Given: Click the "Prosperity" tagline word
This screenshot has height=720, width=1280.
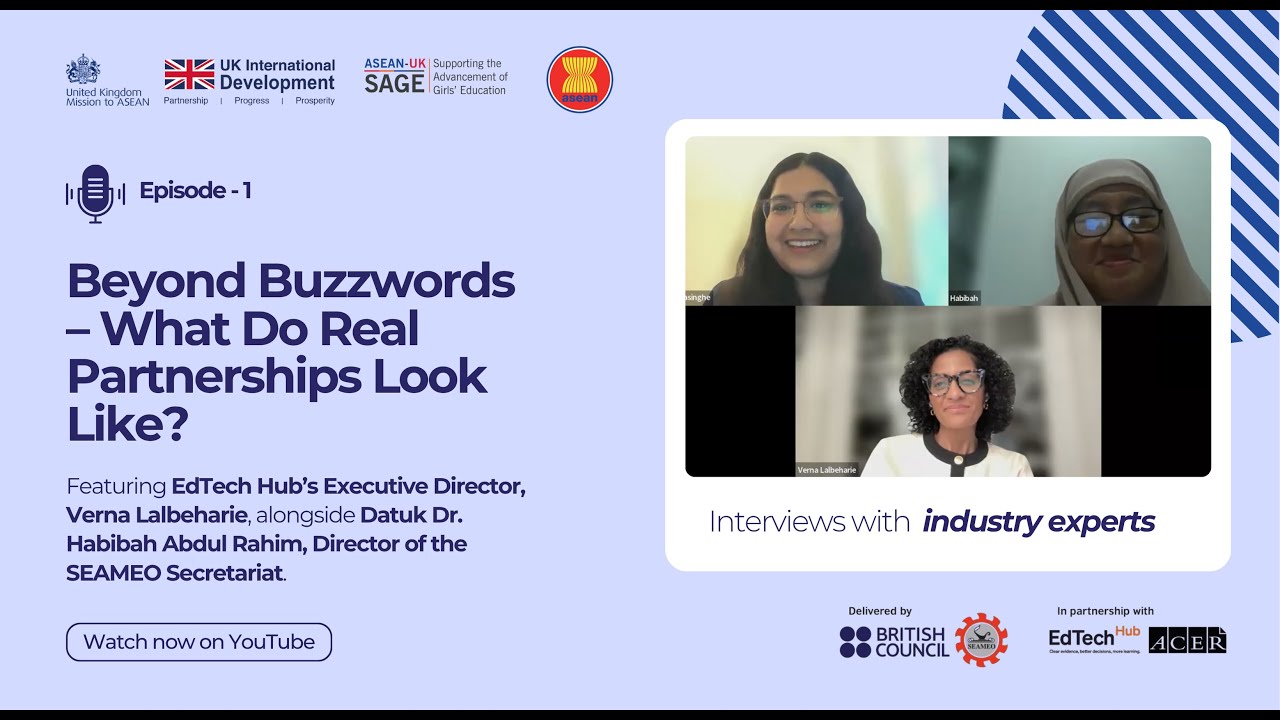Looking at the screenshot, I should tap(315, 101).
